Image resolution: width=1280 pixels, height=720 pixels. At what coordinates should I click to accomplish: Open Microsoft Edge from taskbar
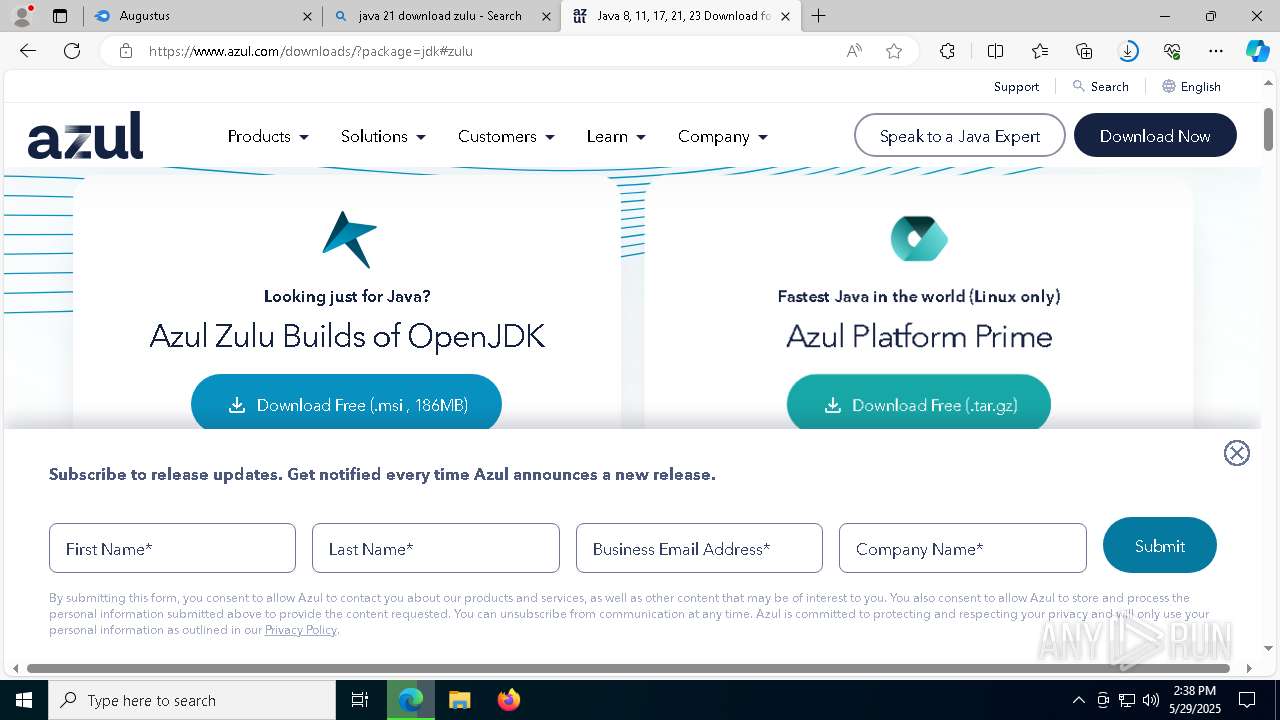click(x=411, y=700)
